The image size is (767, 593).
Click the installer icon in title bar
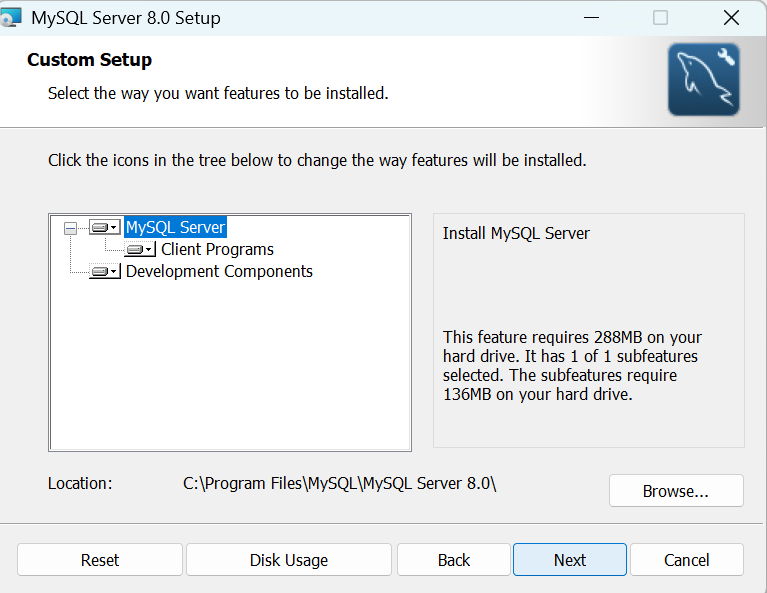[11, 18]
